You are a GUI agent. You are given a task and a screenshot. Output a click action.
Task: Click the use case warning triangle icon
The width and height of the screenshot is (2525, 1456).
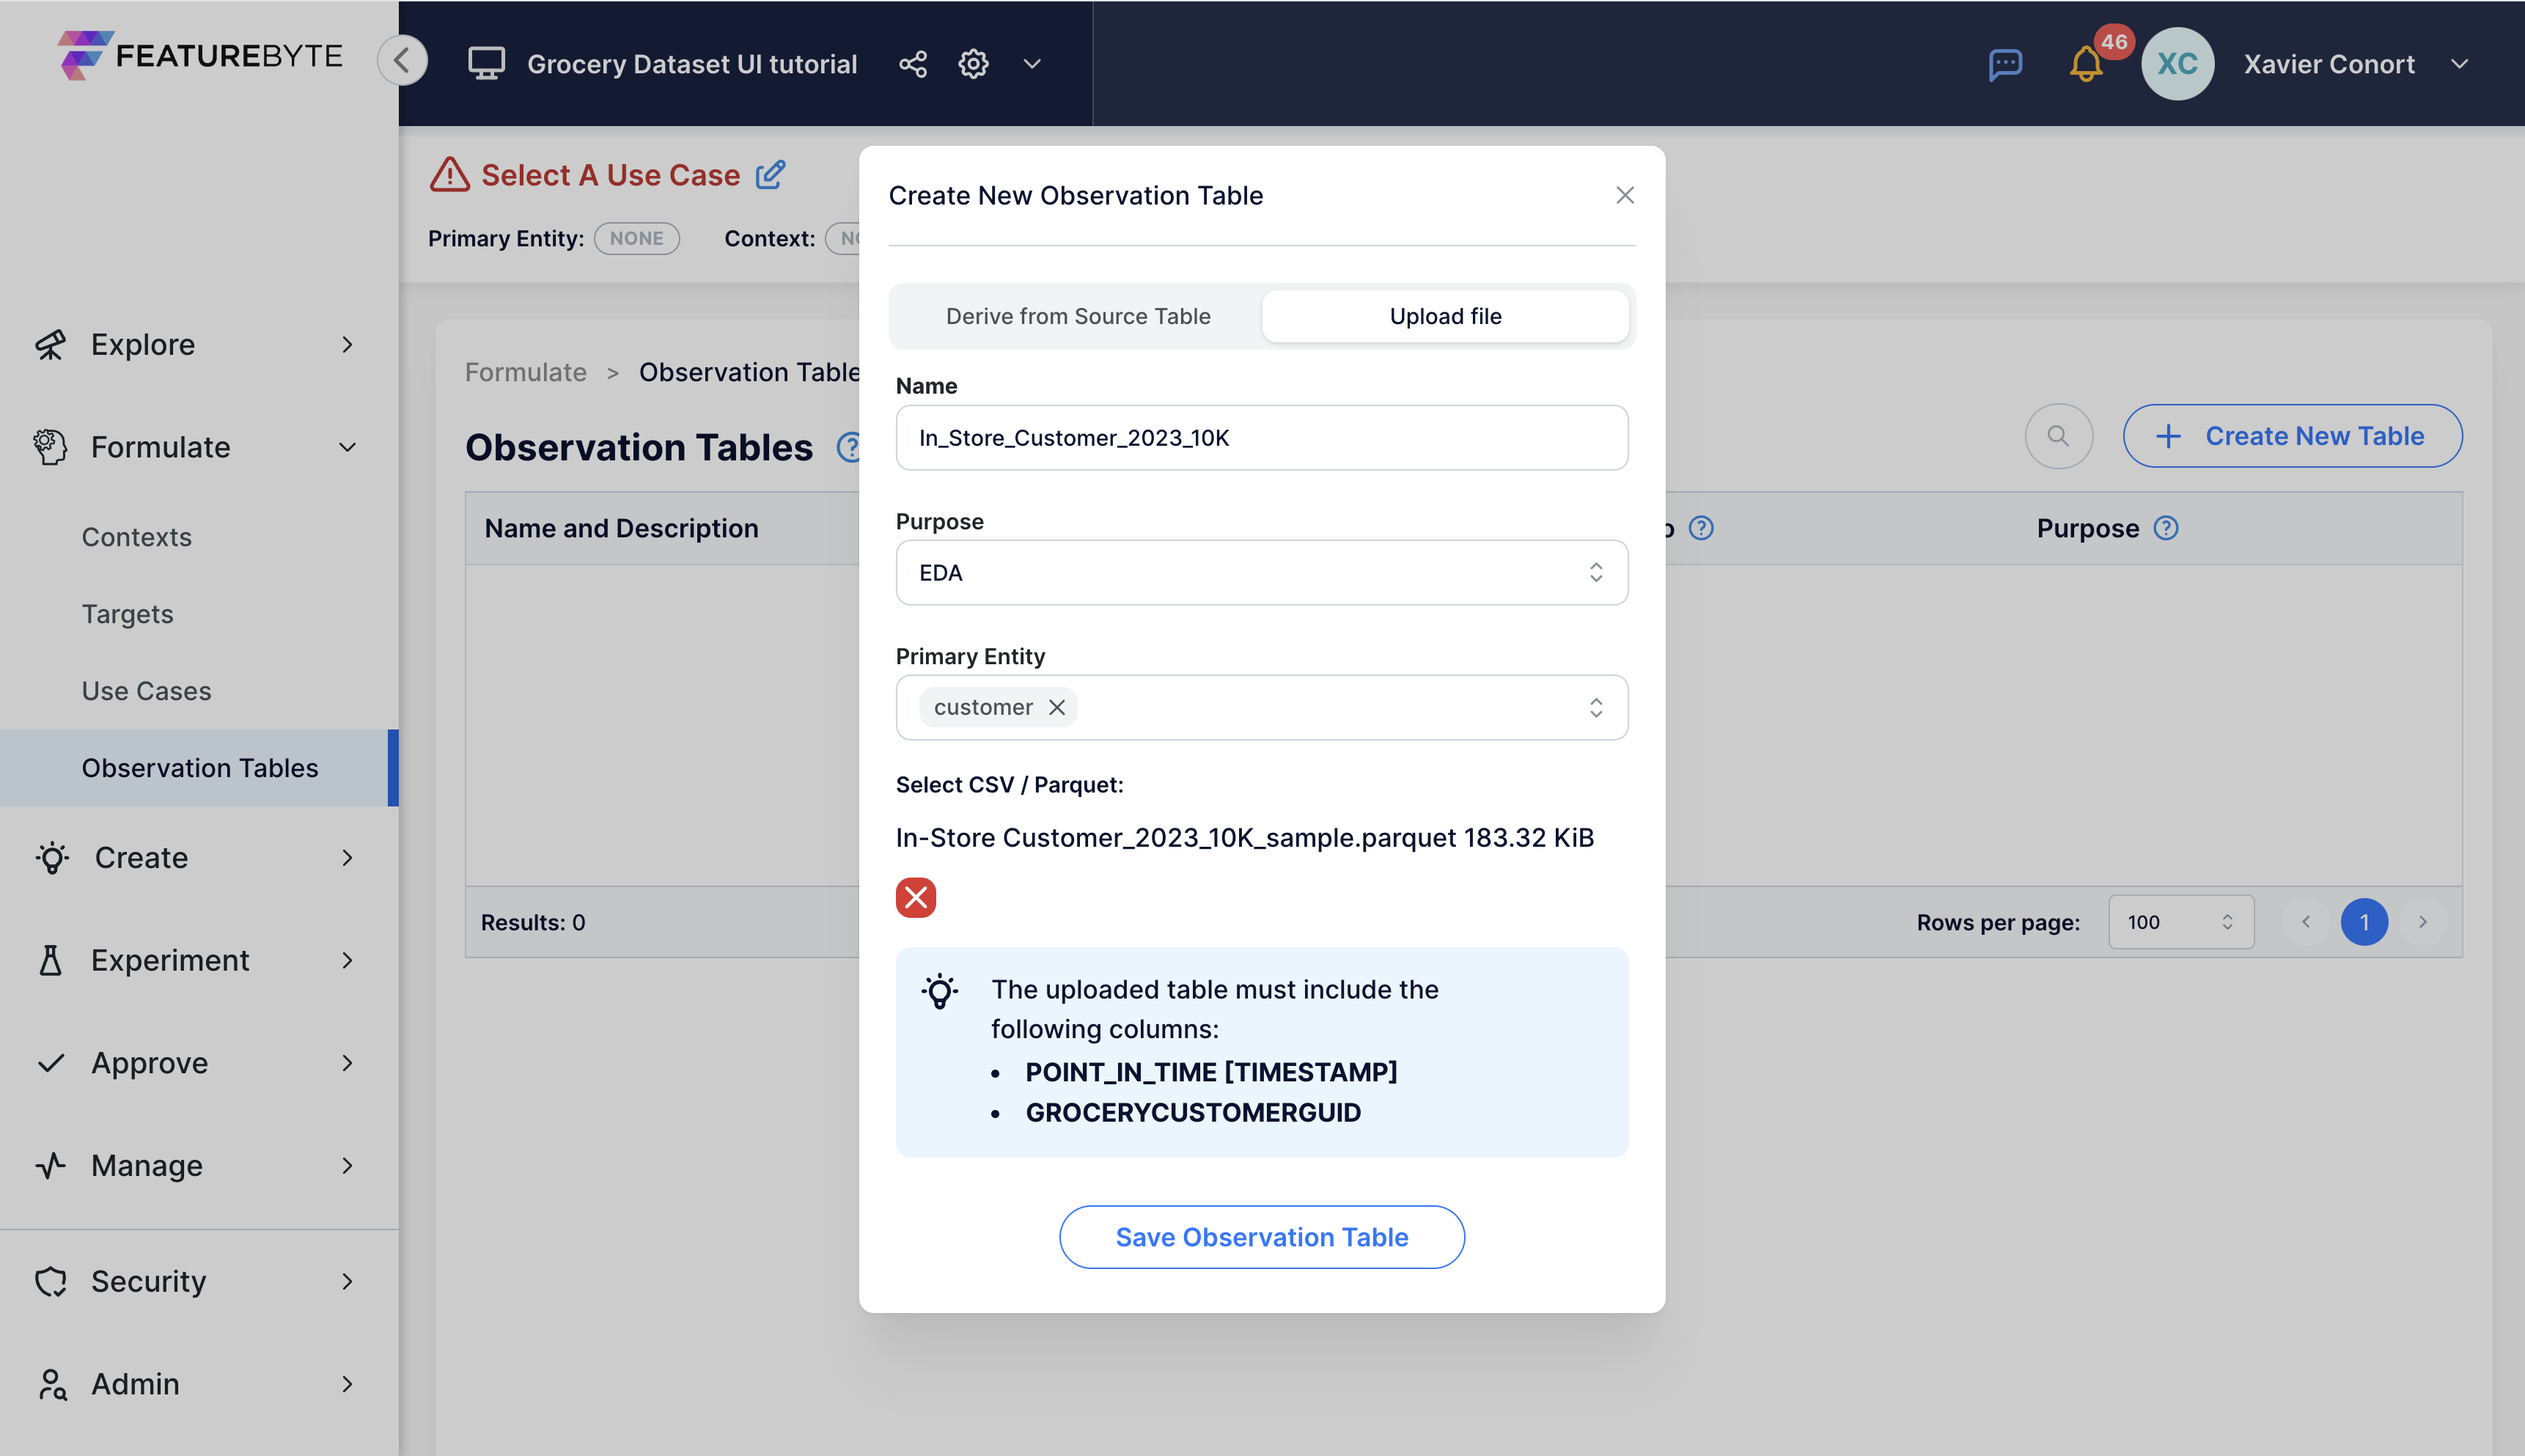pyautogui.click(x=449, y=174)
